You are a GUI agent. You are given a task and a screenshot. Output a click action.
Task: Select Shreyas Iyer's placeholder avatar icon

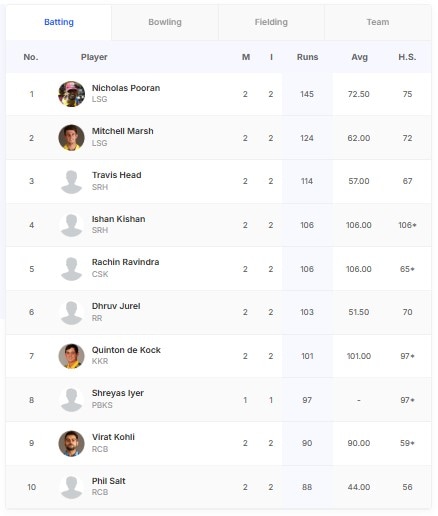[71, 400]
